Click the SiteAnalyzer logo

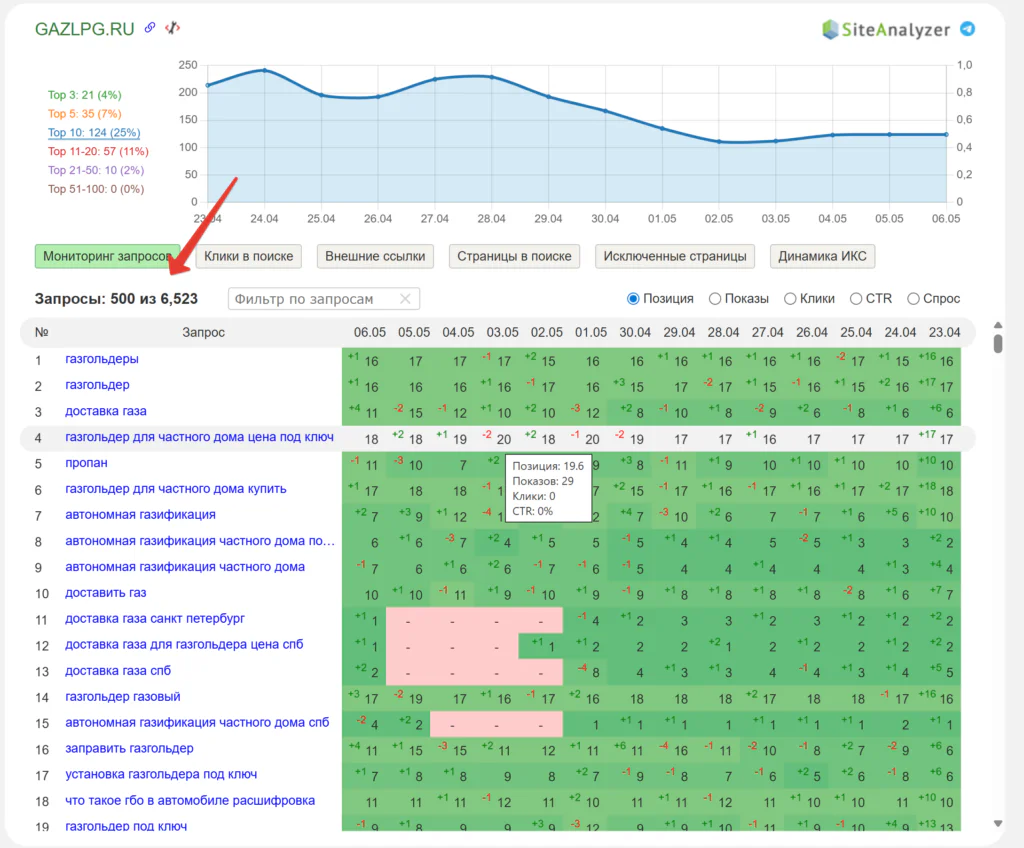(886, 29)
